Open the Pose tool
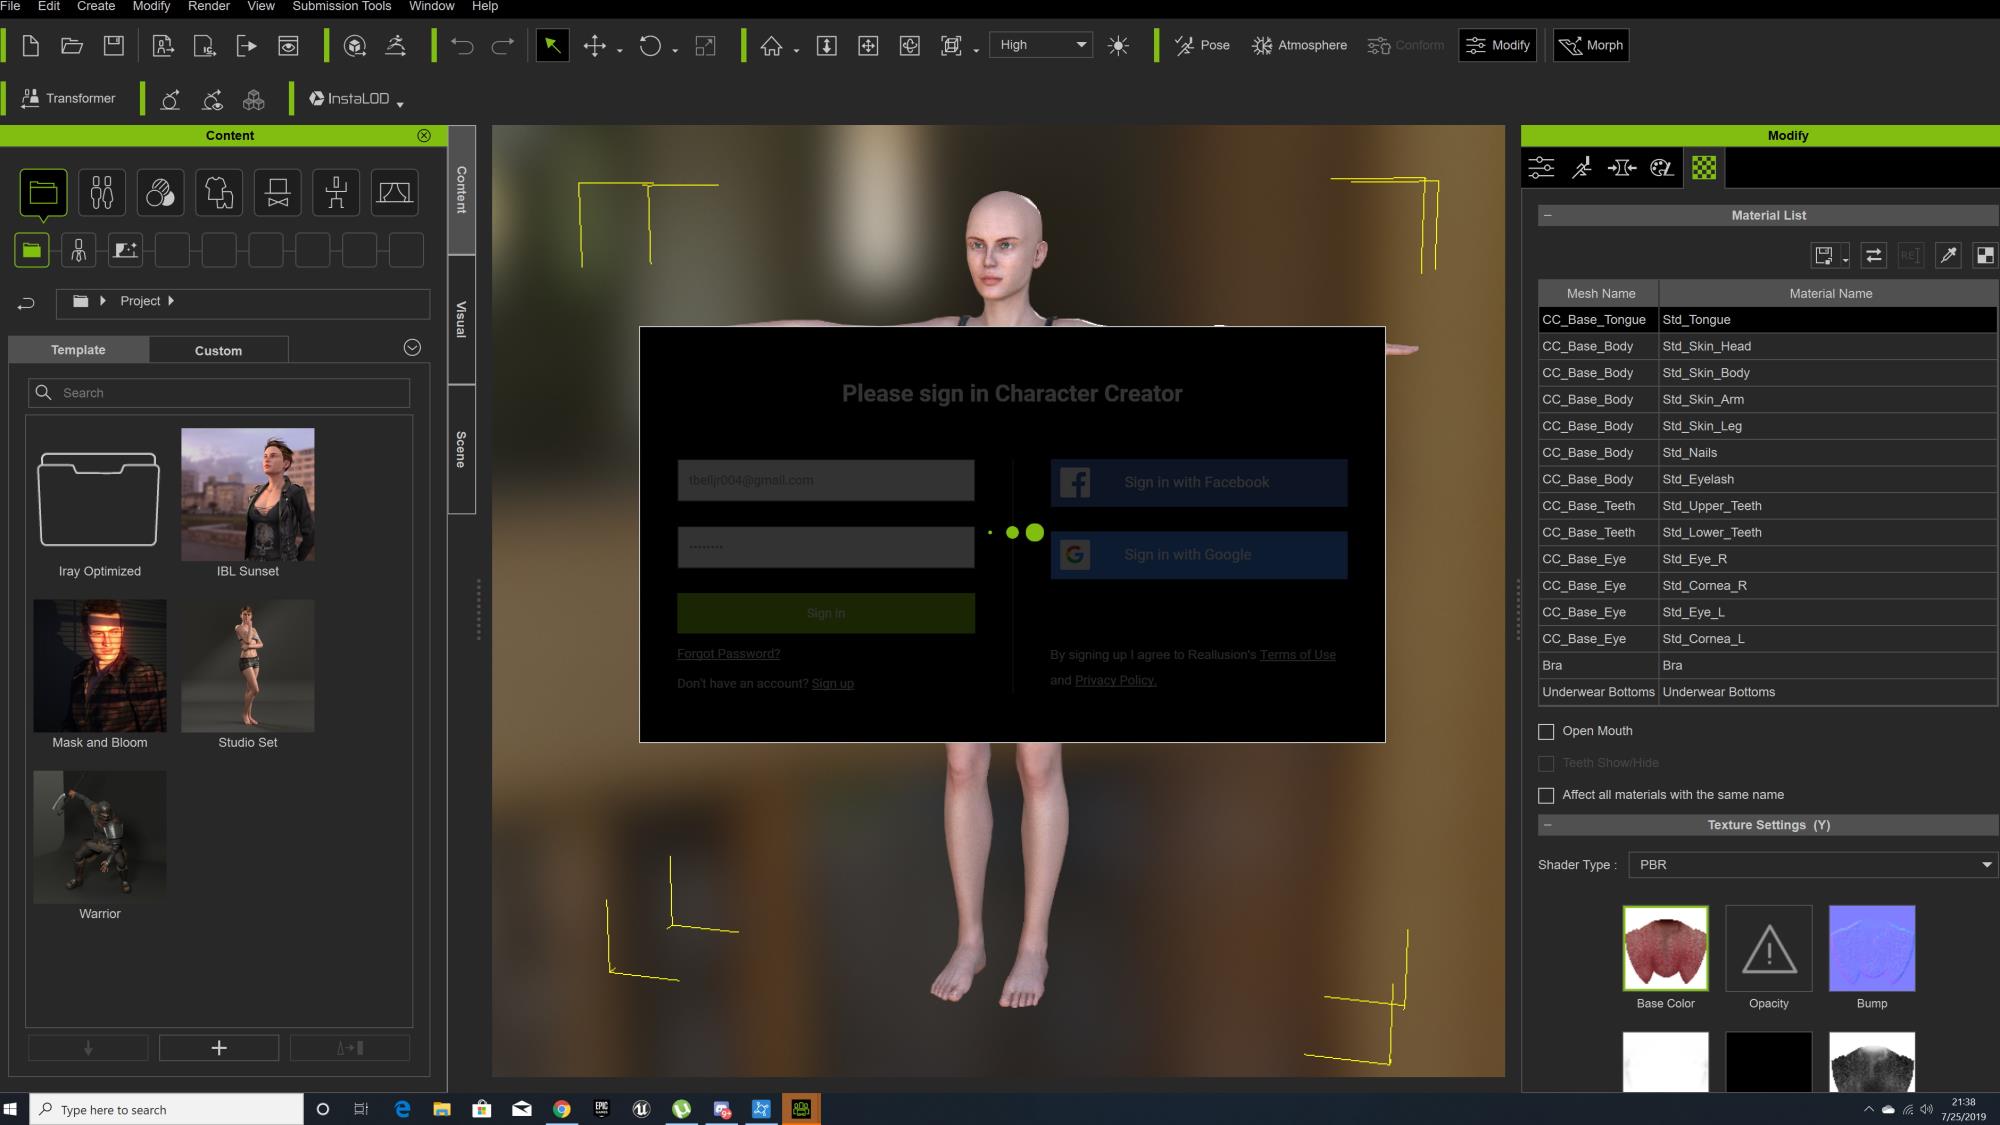 [x=1202, y=45]
